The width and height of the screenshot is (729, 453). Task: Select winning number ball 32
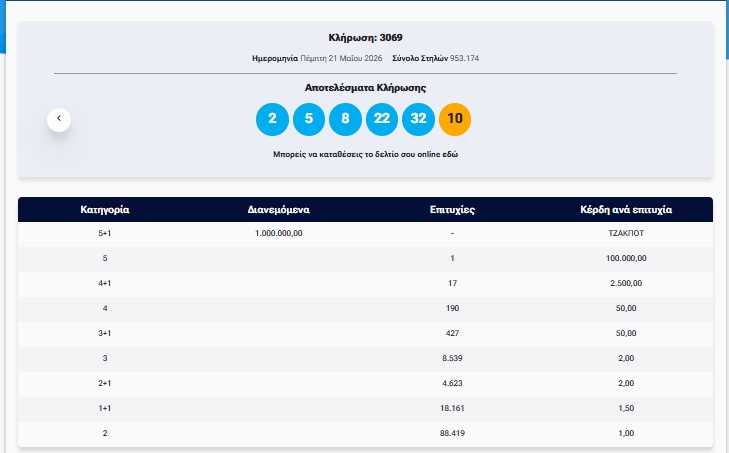tap(418, 119)
